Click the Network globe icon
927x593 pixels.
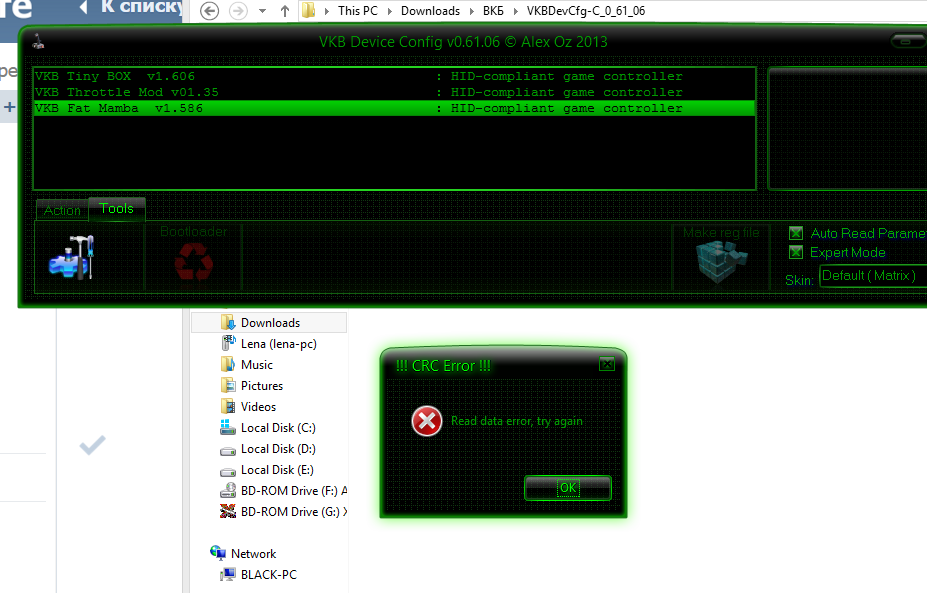pyautogui.click(x=218, y=553)
